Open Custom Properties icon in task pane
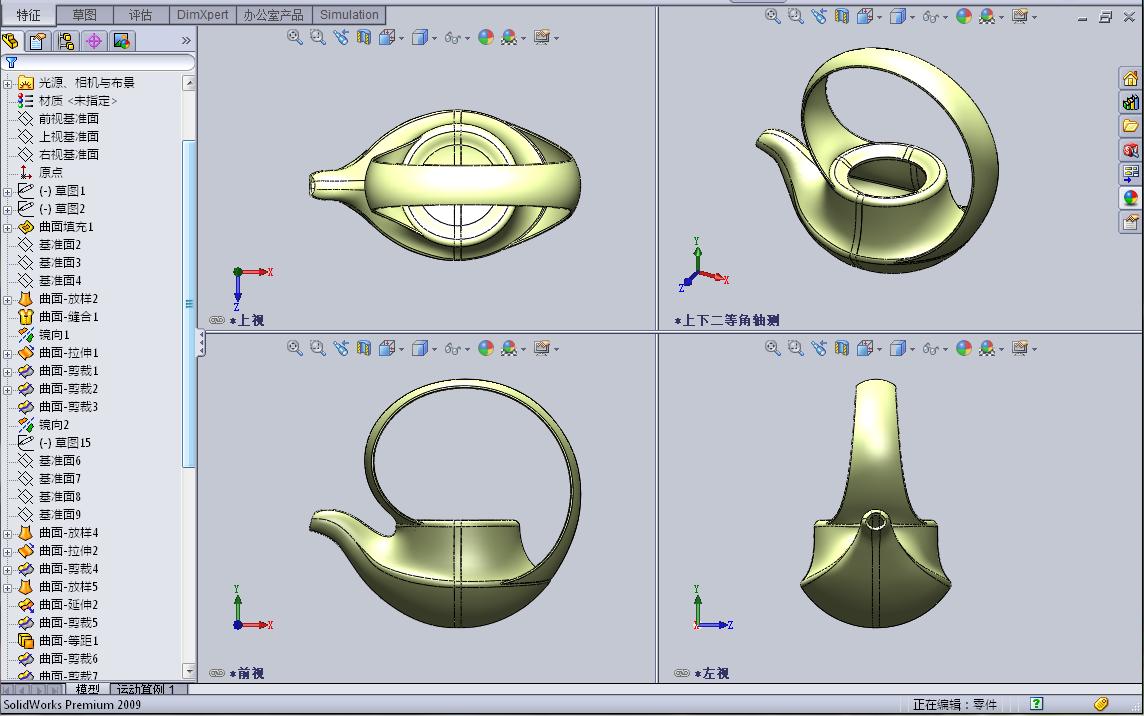This screenshot has height=716, width=1144. tap(1130, 222)
